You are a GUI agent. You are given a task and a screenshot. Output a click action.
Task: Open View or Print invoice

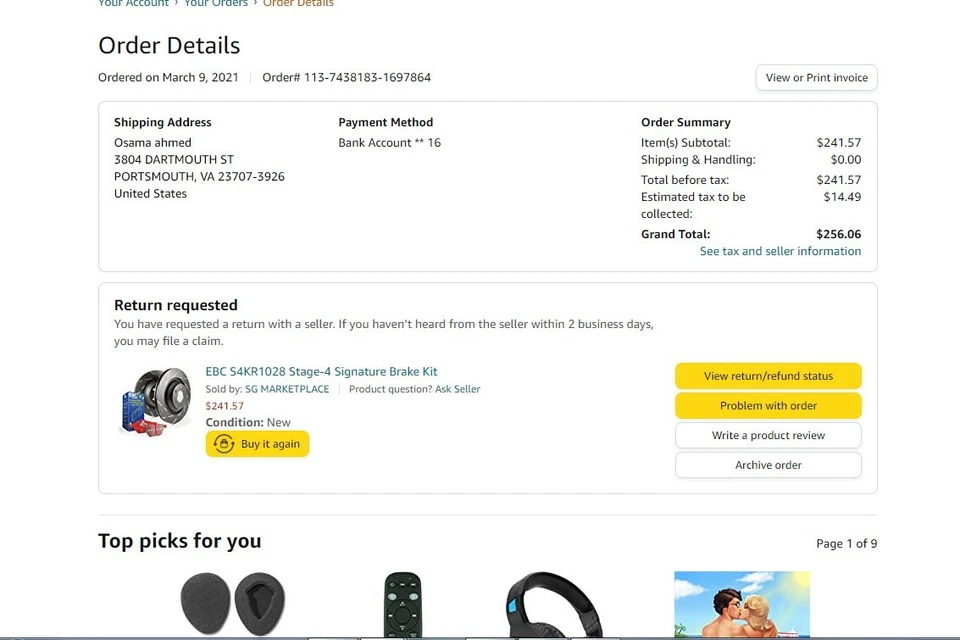(816, 78)
